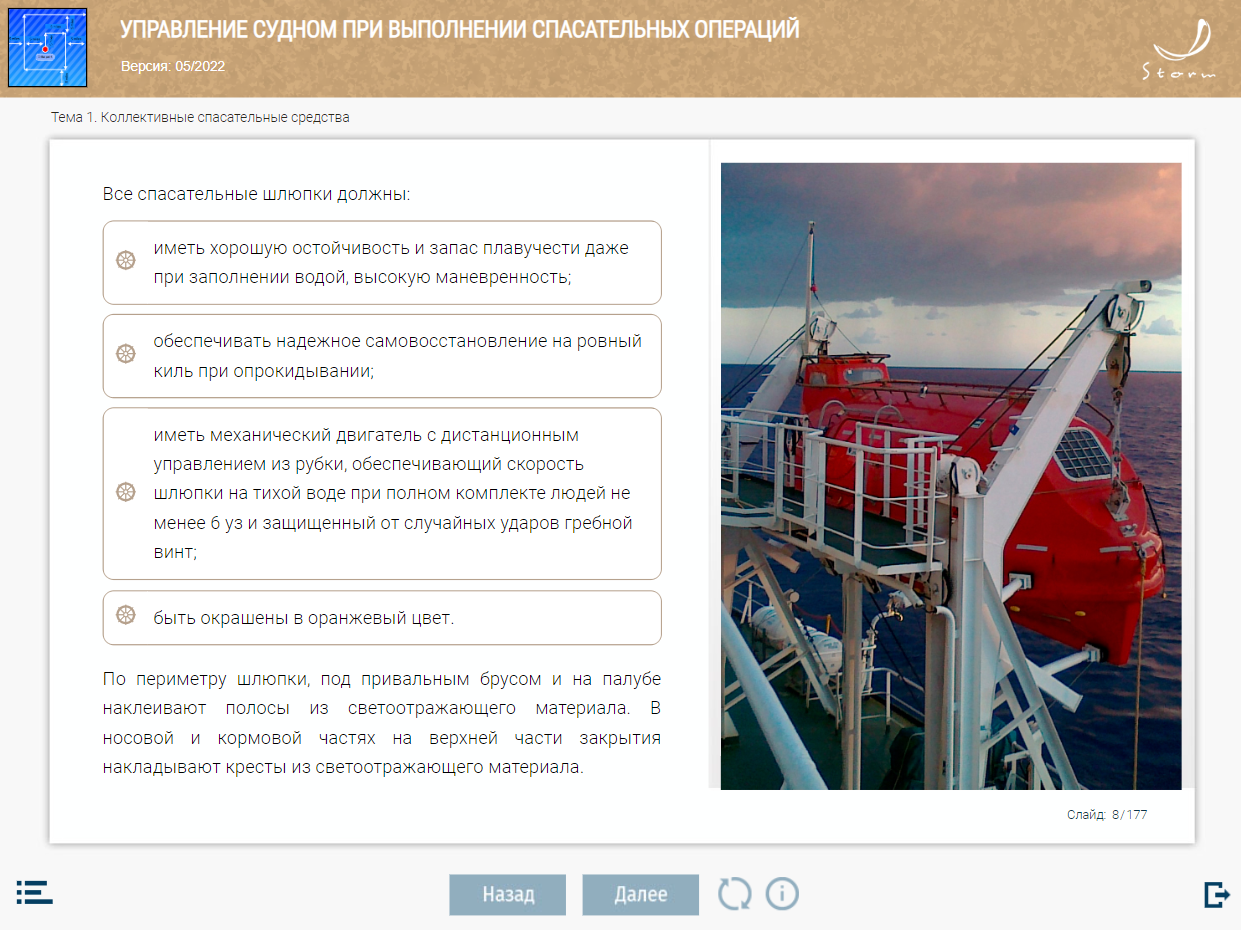The height and width of the screenshot is (930, 1241).
Task: Click the title Управление судном при выполнении спасательных операций
Action: [460, 30]
